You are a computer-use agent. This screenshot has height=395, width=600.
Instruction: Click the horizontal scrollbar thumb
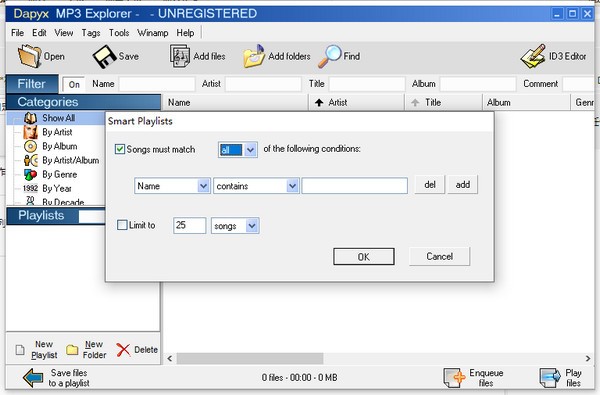pos(249,359)
